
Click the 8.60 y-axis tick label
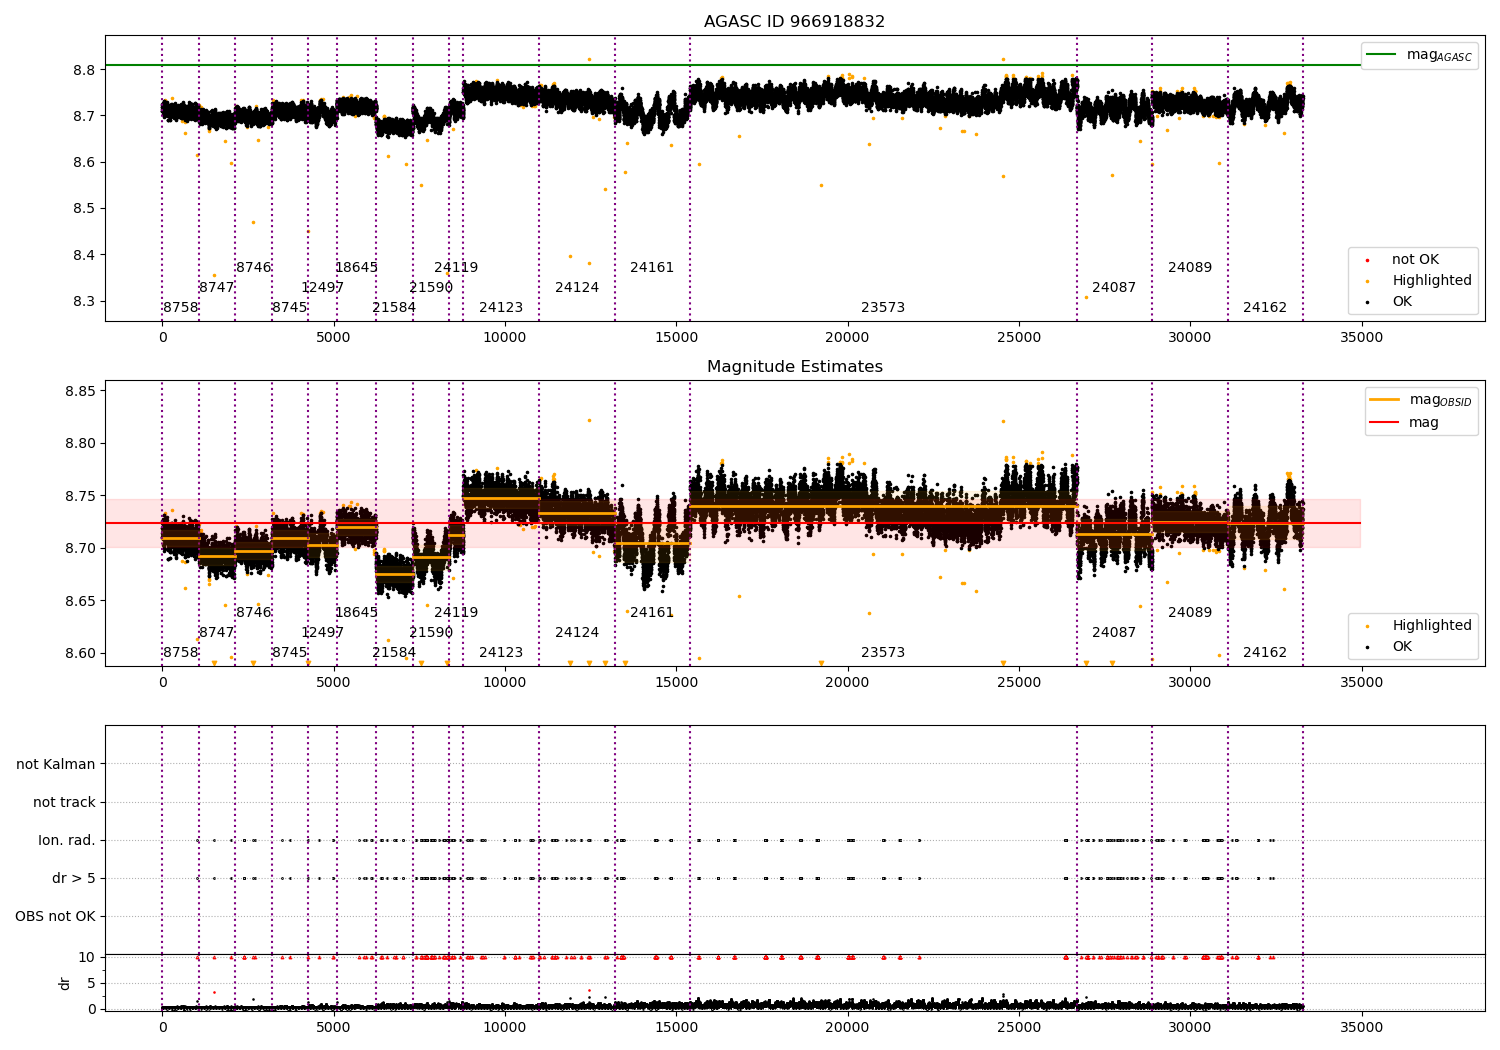(80, 653)
